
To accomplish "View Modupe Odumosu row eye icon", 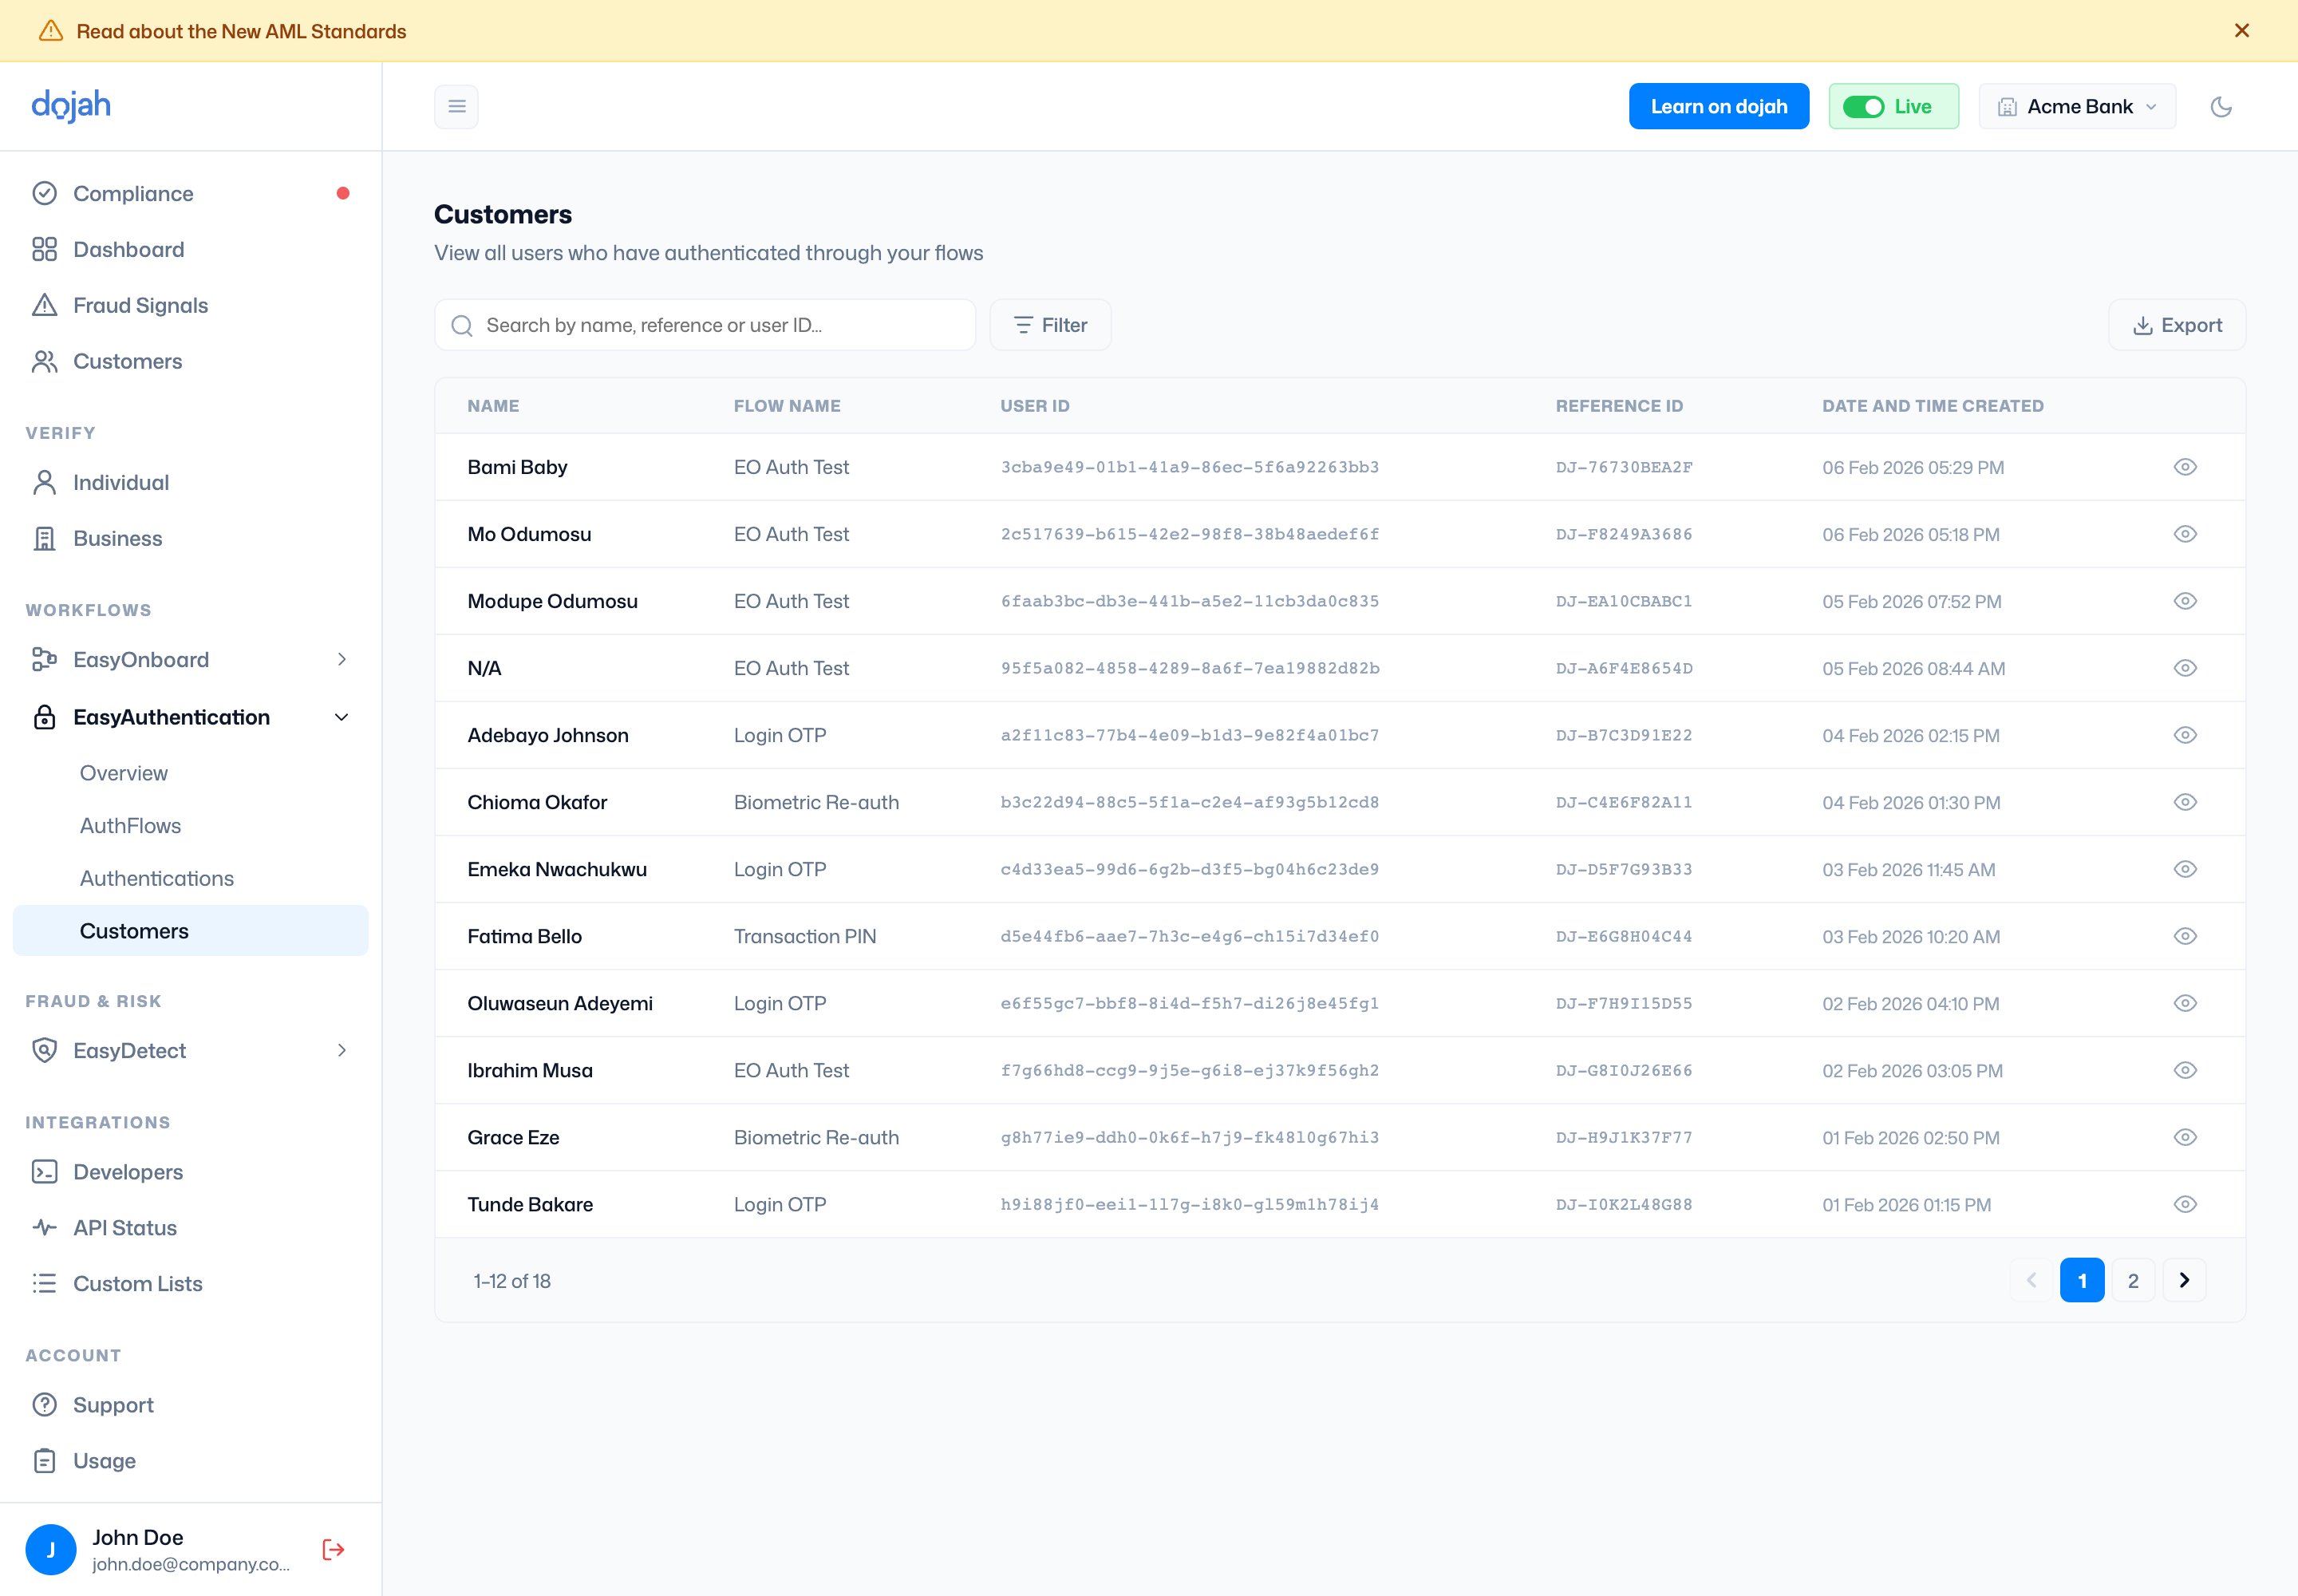I will [2185, 601].
